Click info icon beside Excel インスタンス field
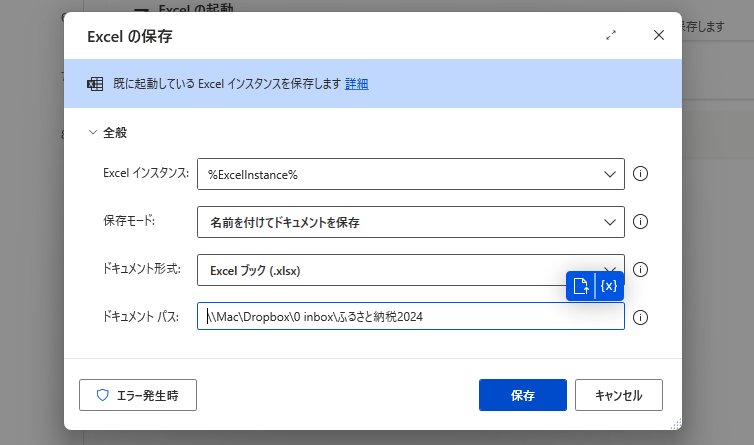The height and width of the screenshot is (445, 754). (x=640, y=174)
